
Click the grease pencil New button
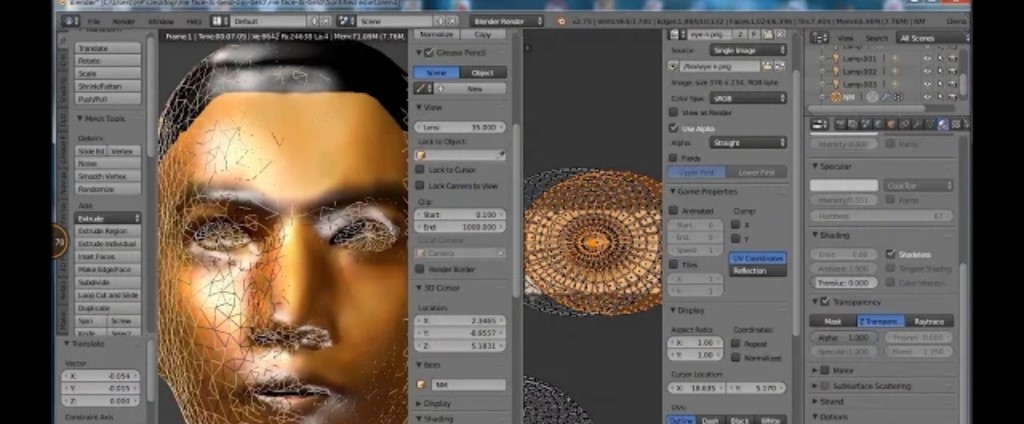469,88
